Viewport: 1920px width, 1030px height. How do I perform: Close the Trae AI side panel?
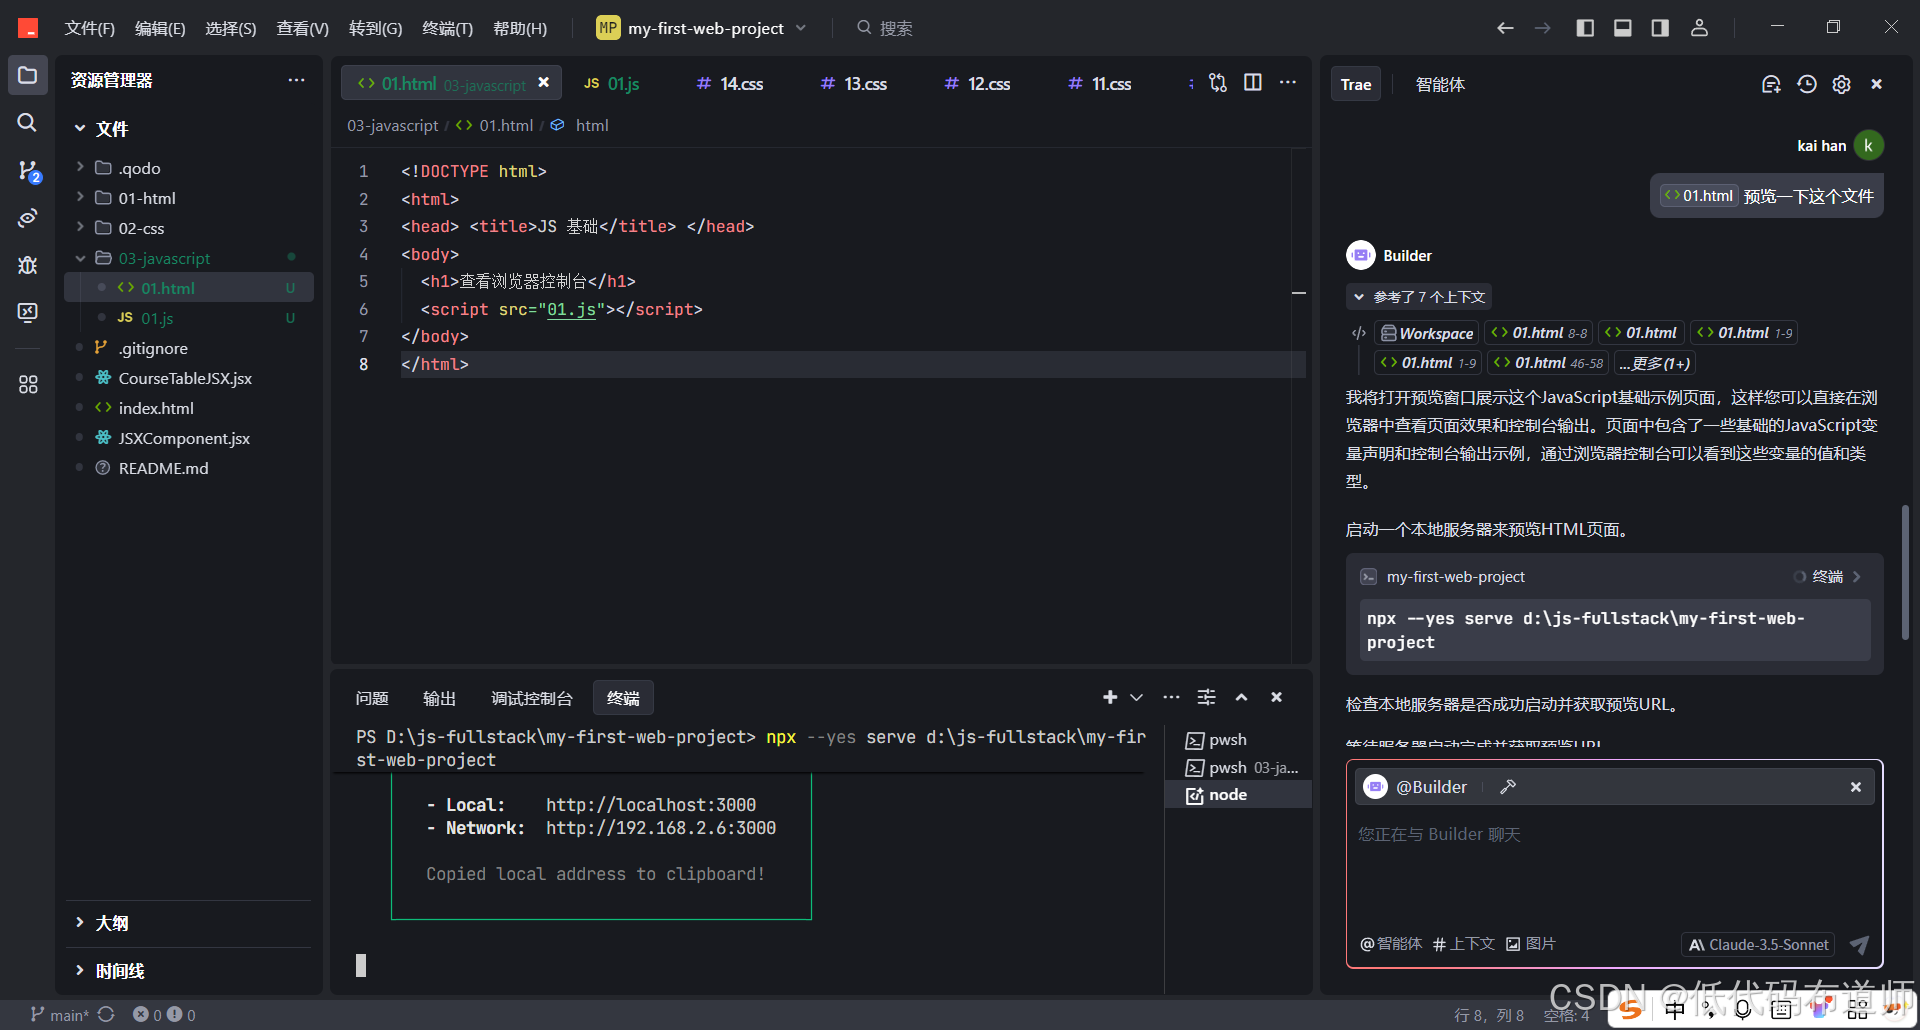(1877, 84)
